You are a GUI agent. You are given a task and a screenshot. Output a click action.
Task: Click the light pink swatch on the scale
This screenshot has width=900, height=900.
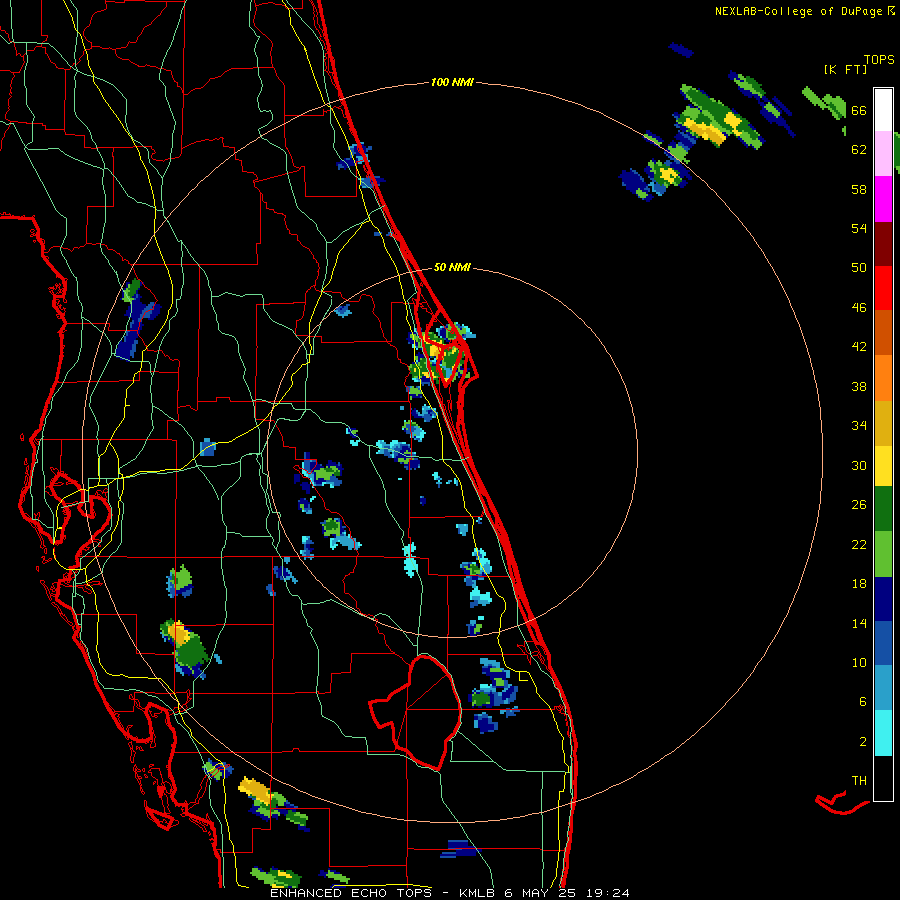[883, 154]
